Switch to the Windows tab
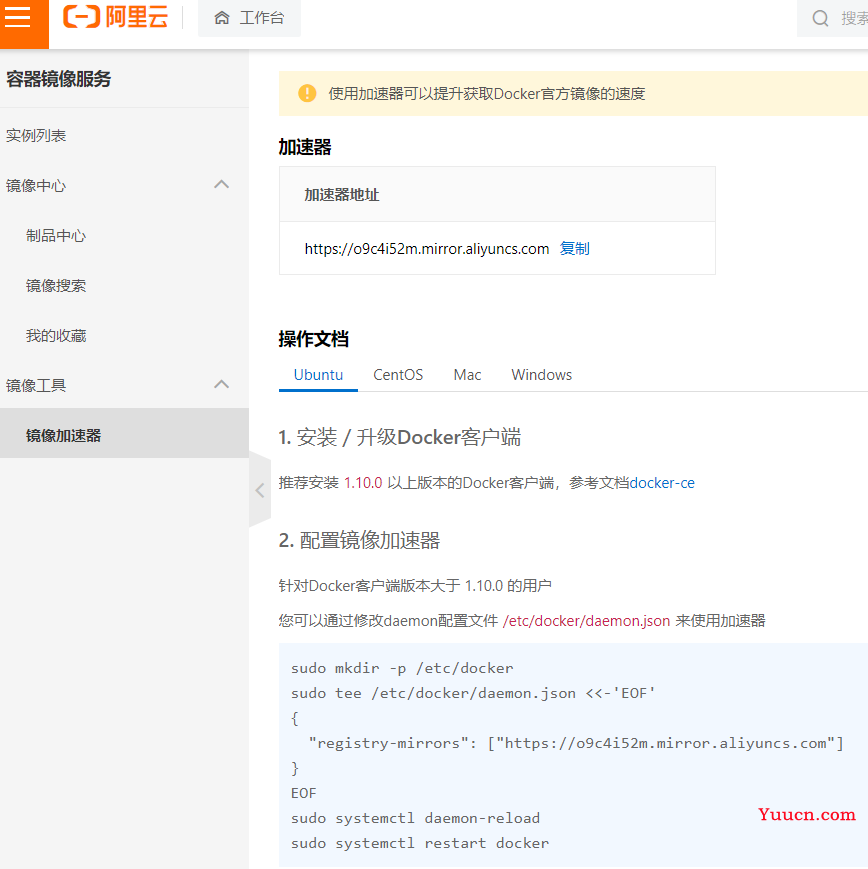 542,375
